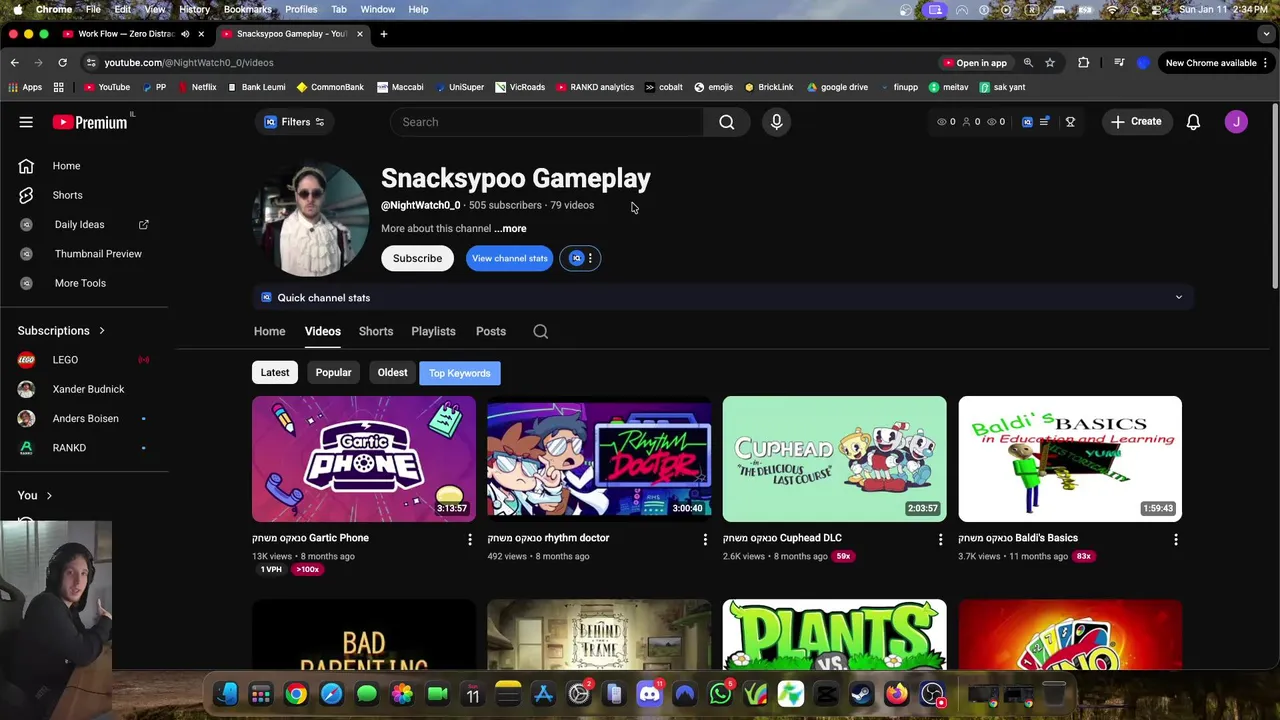Bookmark this page with star icon
Viewport: 1280px width, 720px height.
click(x=1050, y=63)
